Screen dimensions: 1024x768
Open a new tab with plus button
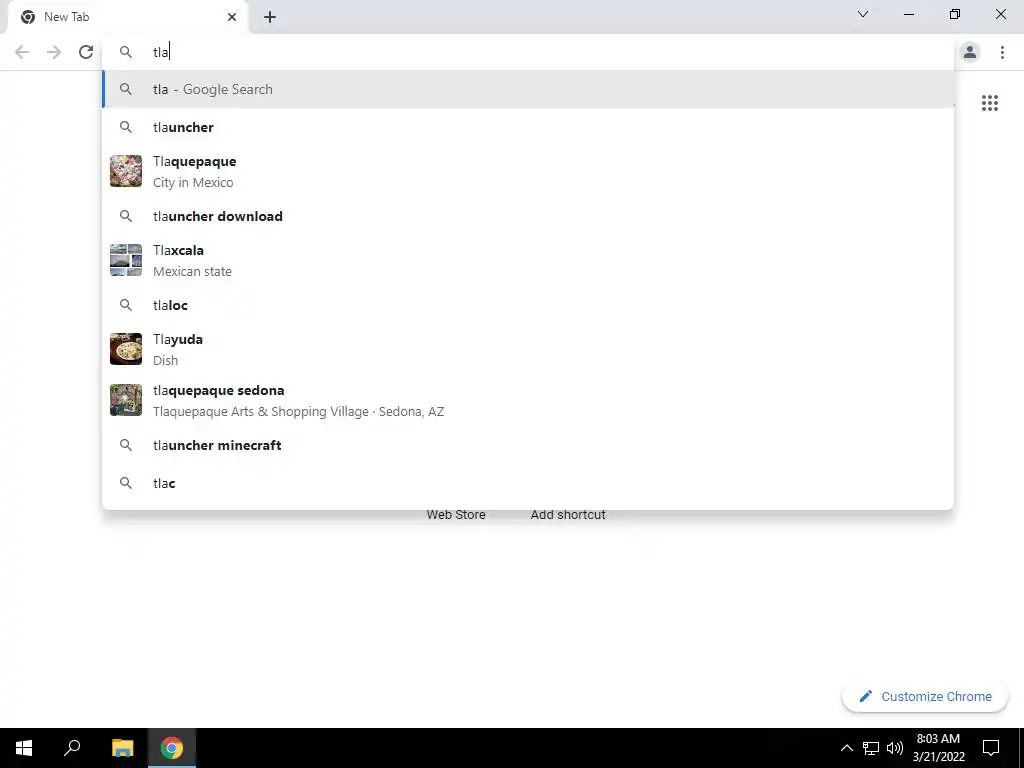click(x=270, y=17)
